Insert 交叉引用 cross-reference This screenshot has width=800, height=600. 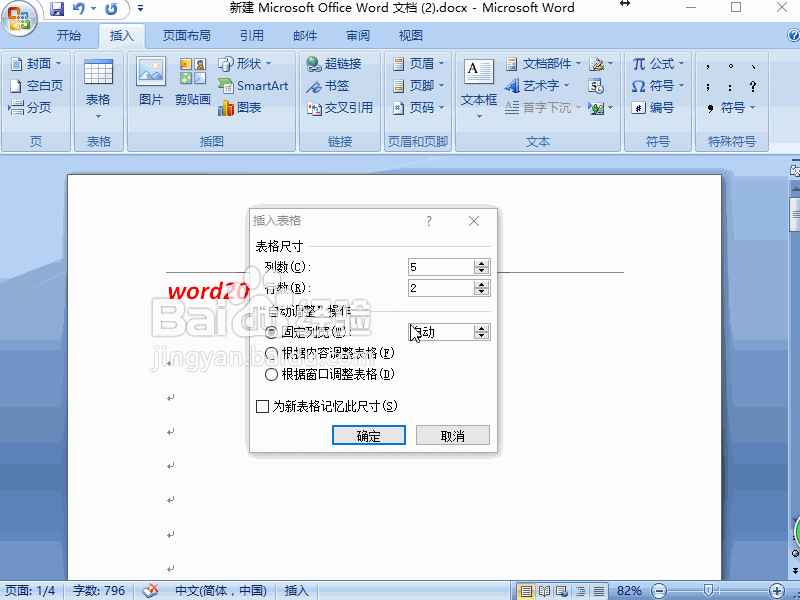(x=340, y=108)
